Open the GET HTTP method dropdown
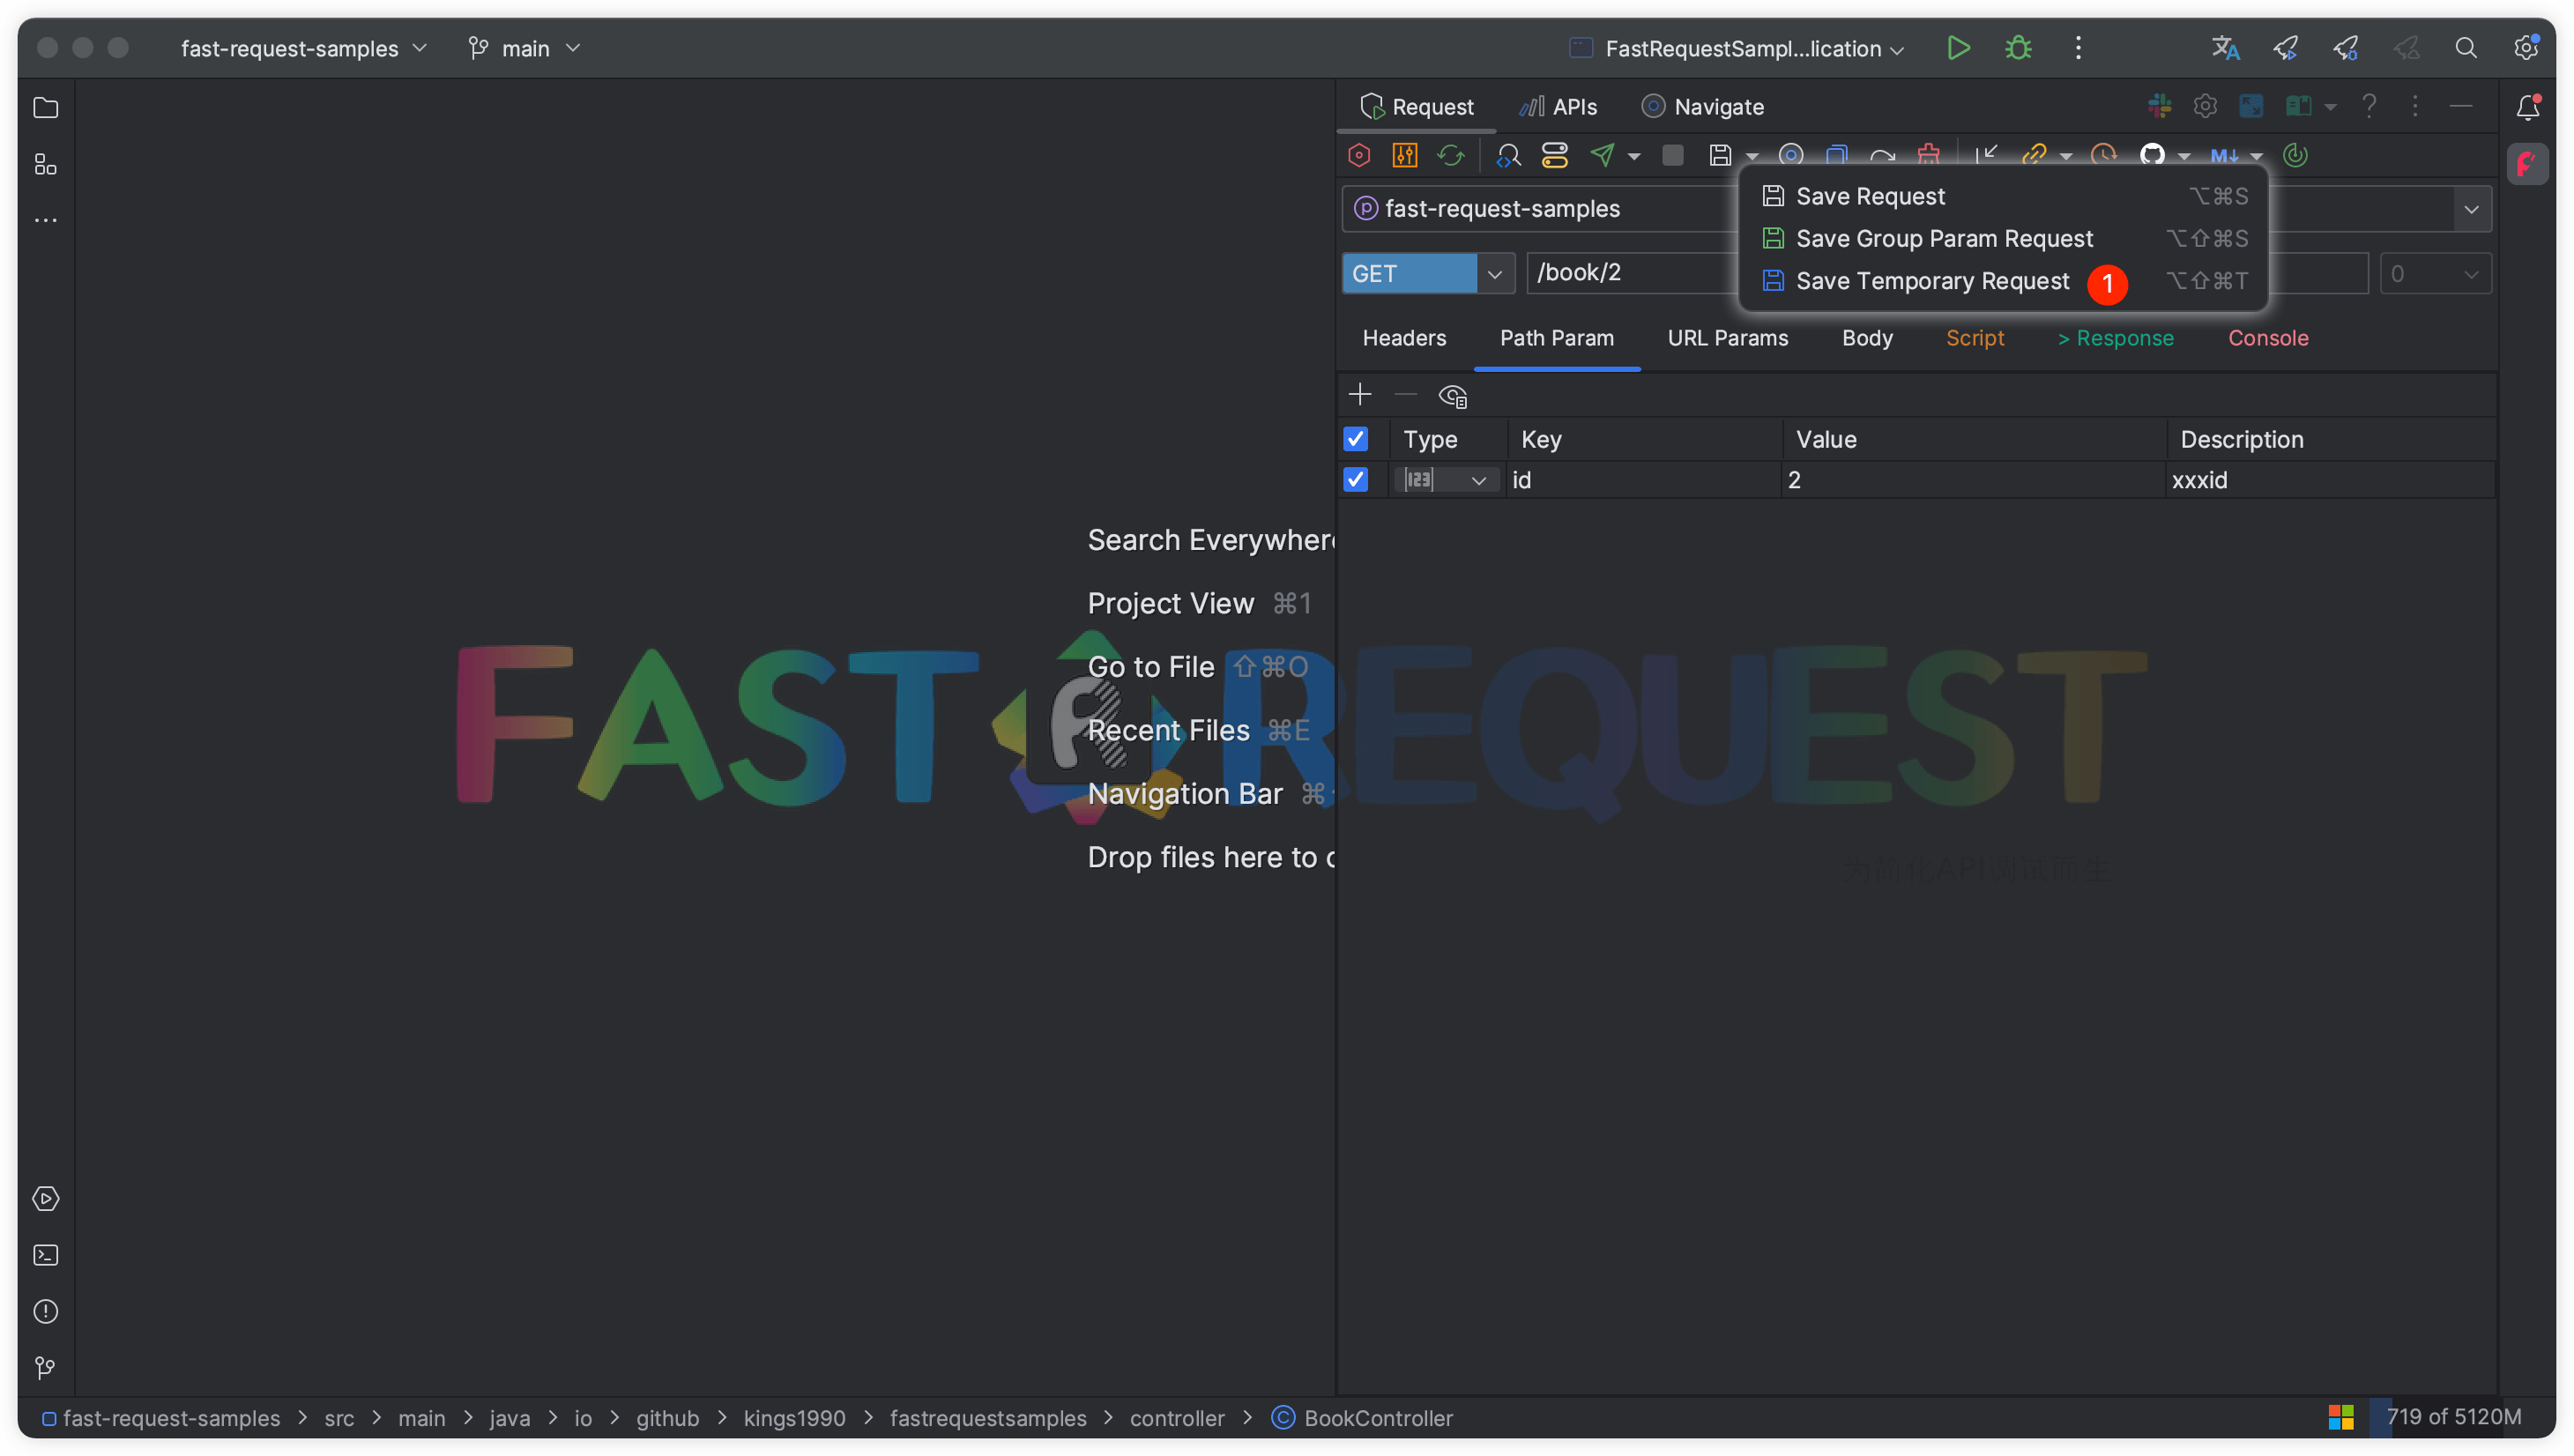Image resolution: width=2574 pixels, height=1456 pixels. pyautogui.click(x=1494, y=274)
